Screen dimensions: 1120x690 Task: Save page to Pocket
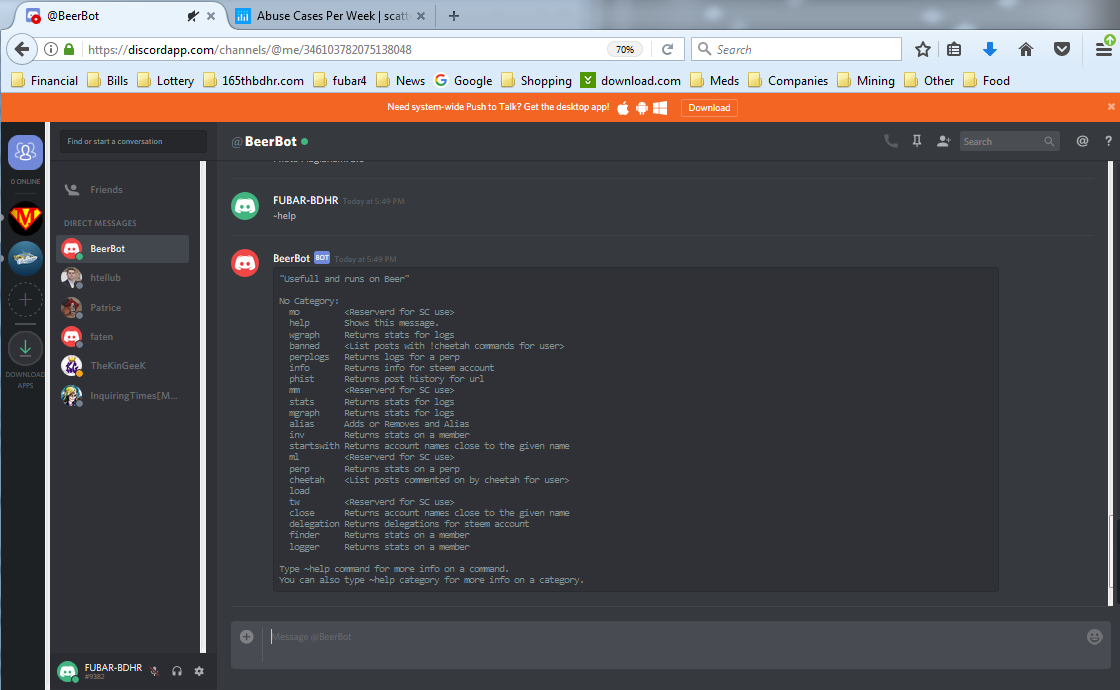point(1062,49)
